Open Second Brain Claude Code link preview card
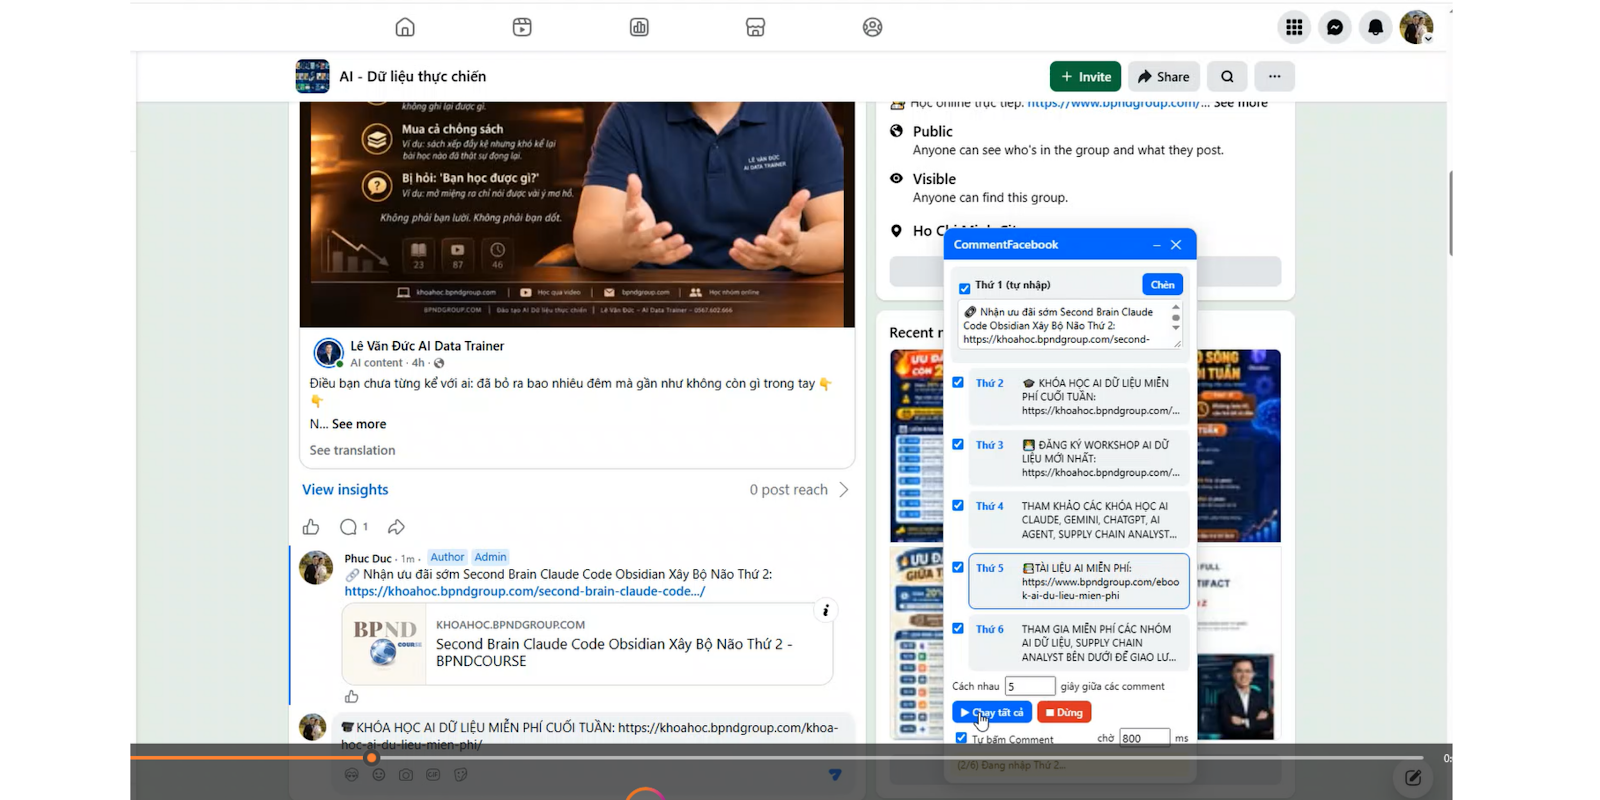Screen dimensions: 1600x800 [x=587, y=644]
